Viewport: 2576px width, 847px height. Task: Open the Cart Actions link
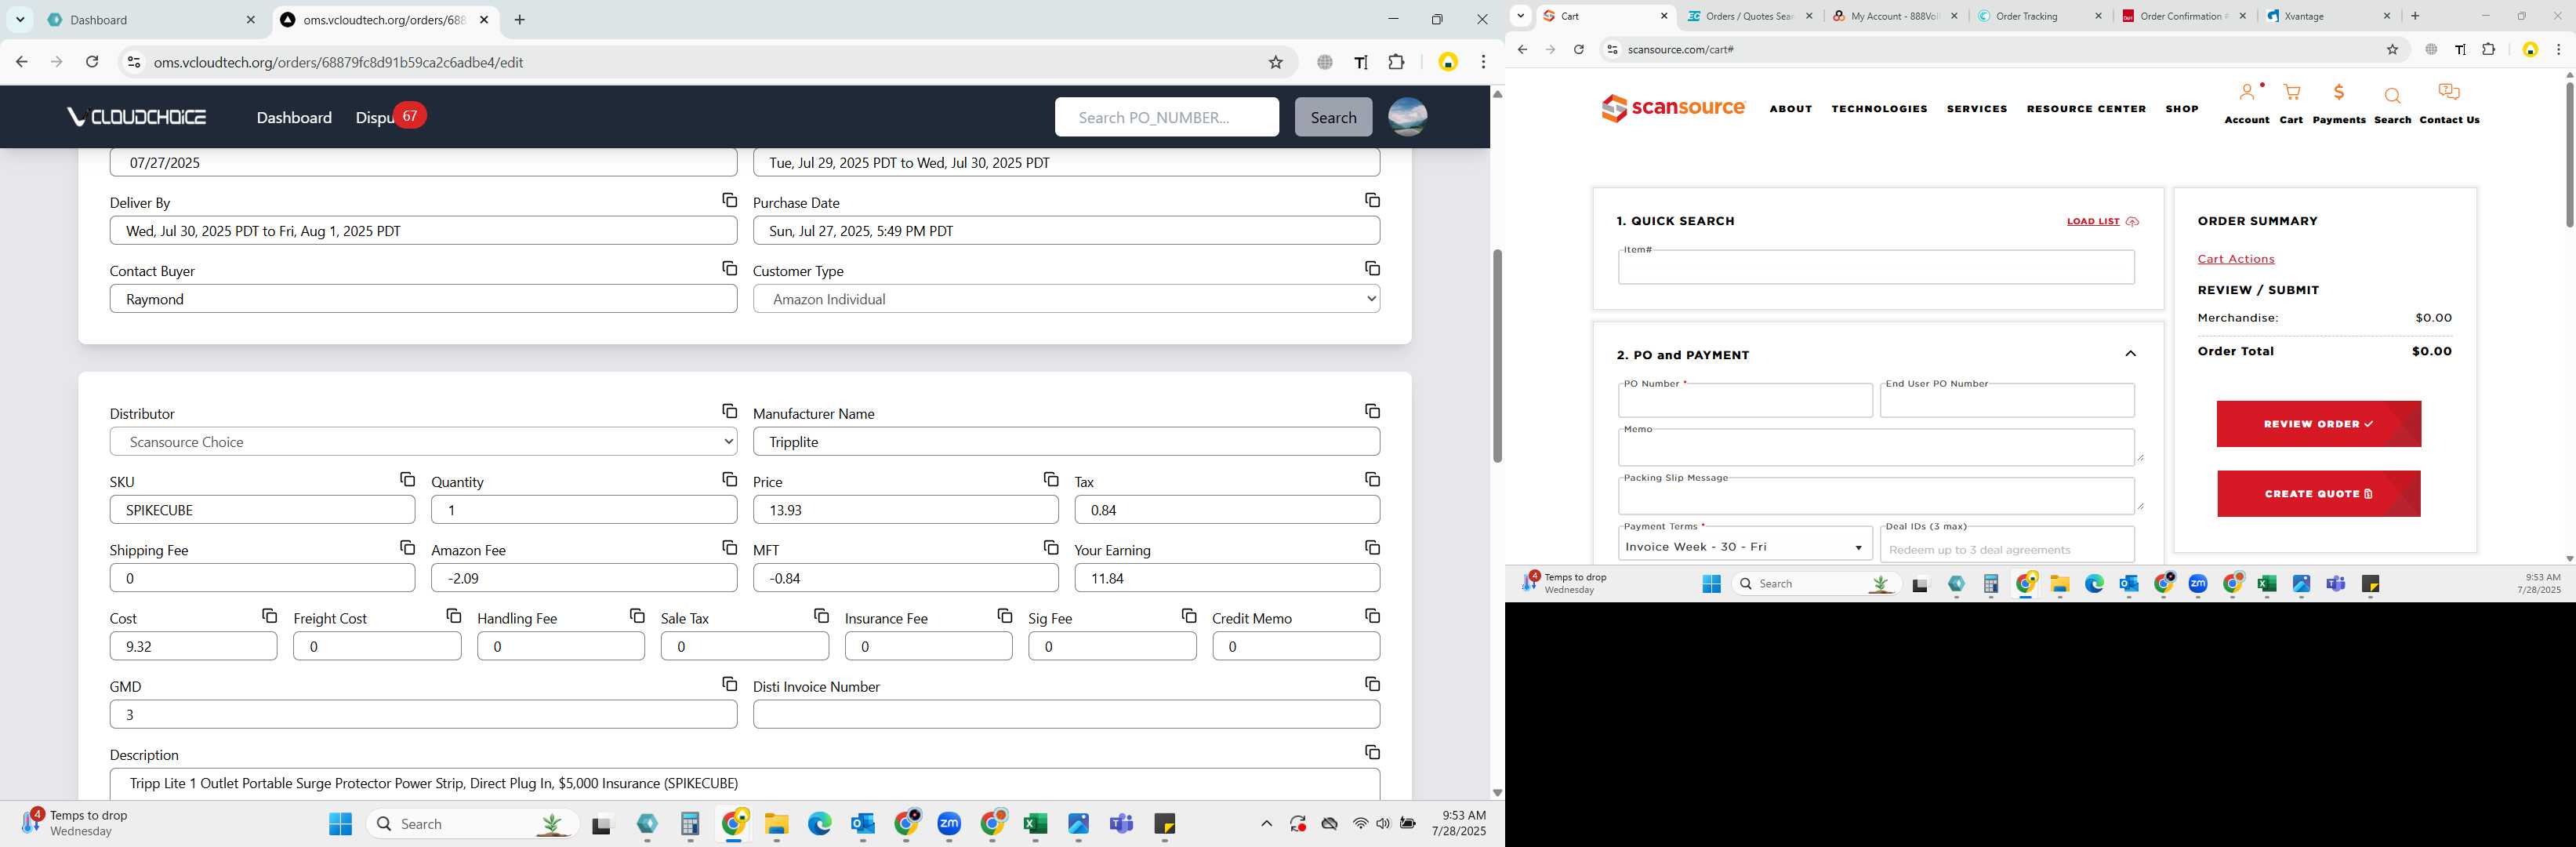click(2235, 259)
